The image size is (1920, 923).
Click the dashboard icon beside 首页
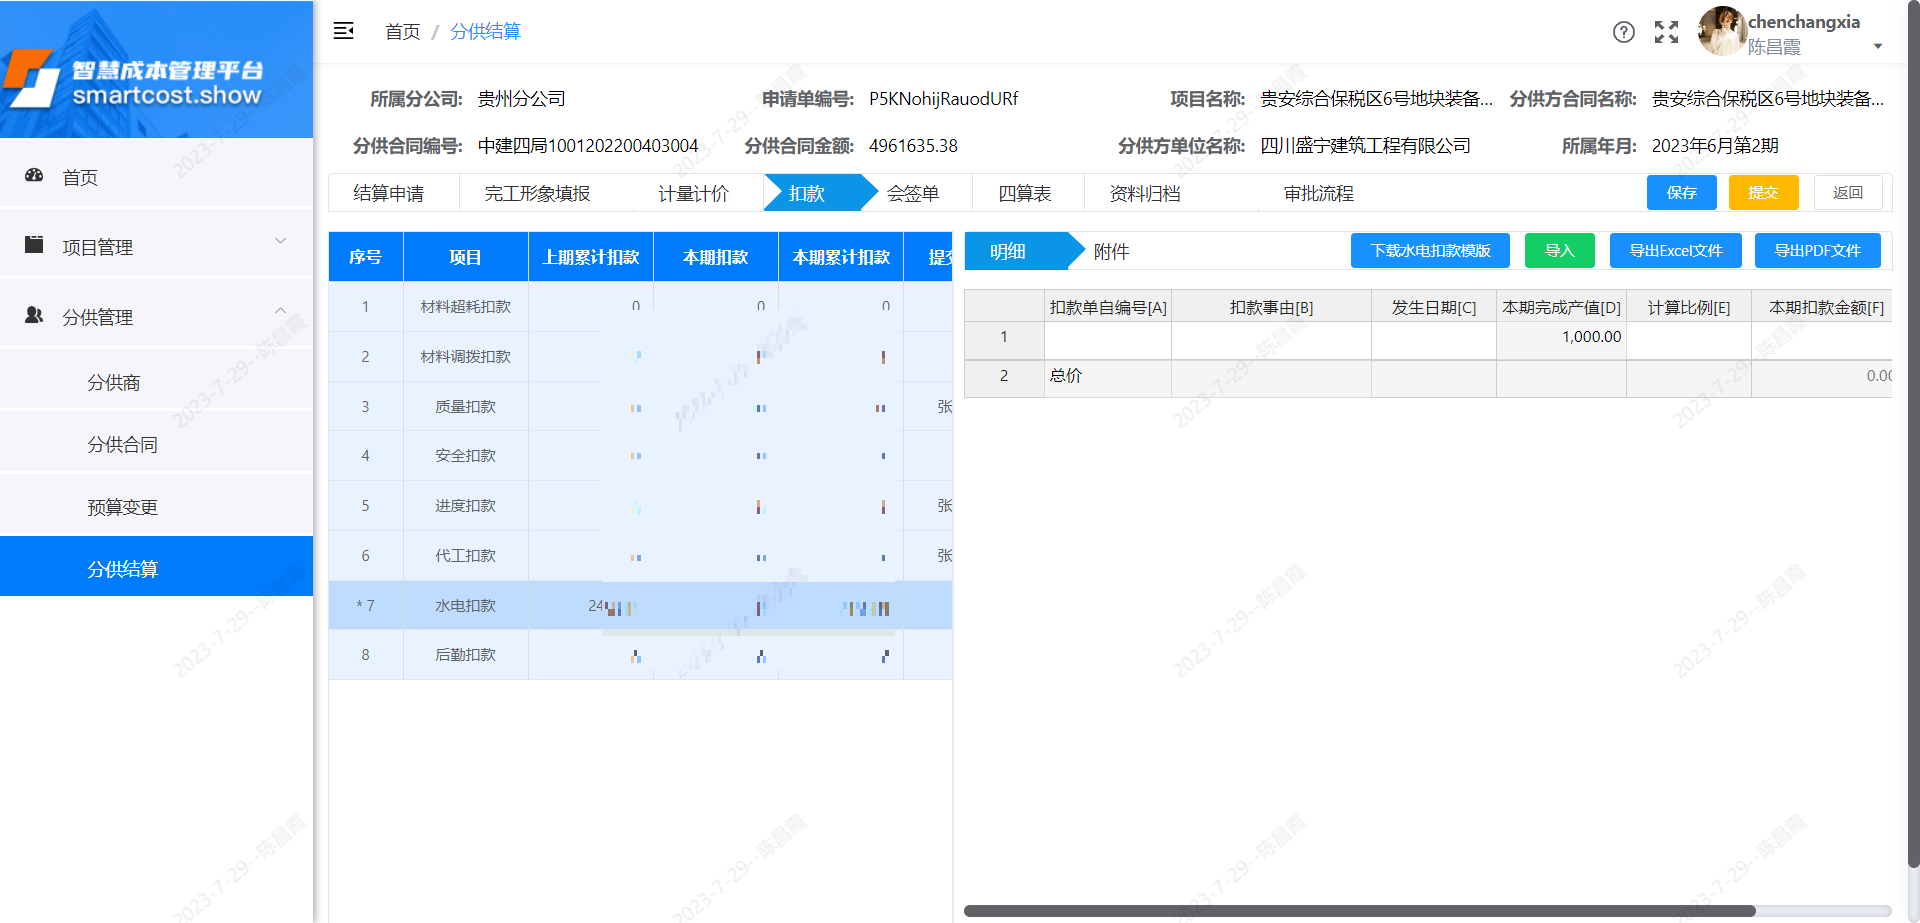click(x=34, y=176)
